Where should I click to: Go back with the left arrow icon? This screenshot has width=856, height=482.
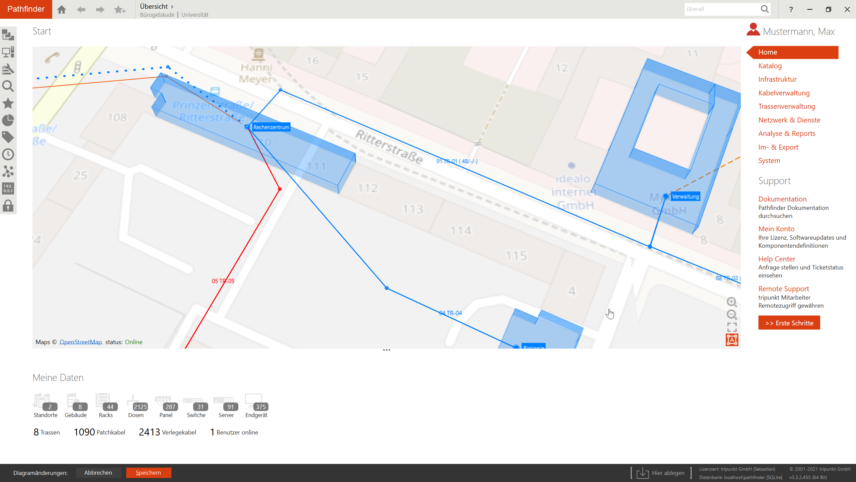tap(81, 9)
